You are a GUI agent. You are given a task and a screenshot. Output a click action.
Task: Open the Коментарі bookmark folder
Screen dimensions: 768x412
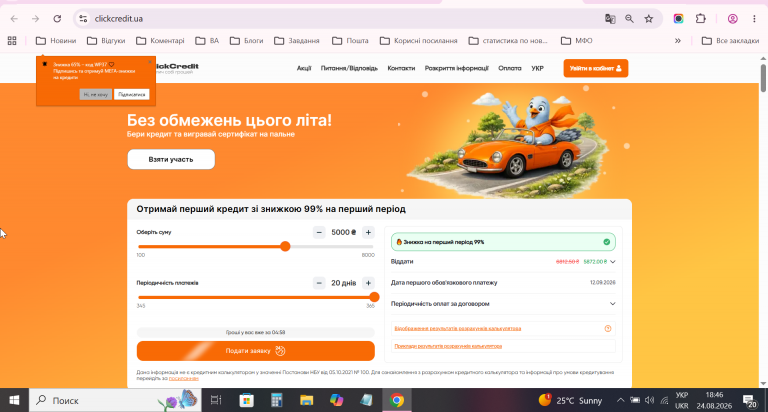pyautogui.click(x=160, y=41)
